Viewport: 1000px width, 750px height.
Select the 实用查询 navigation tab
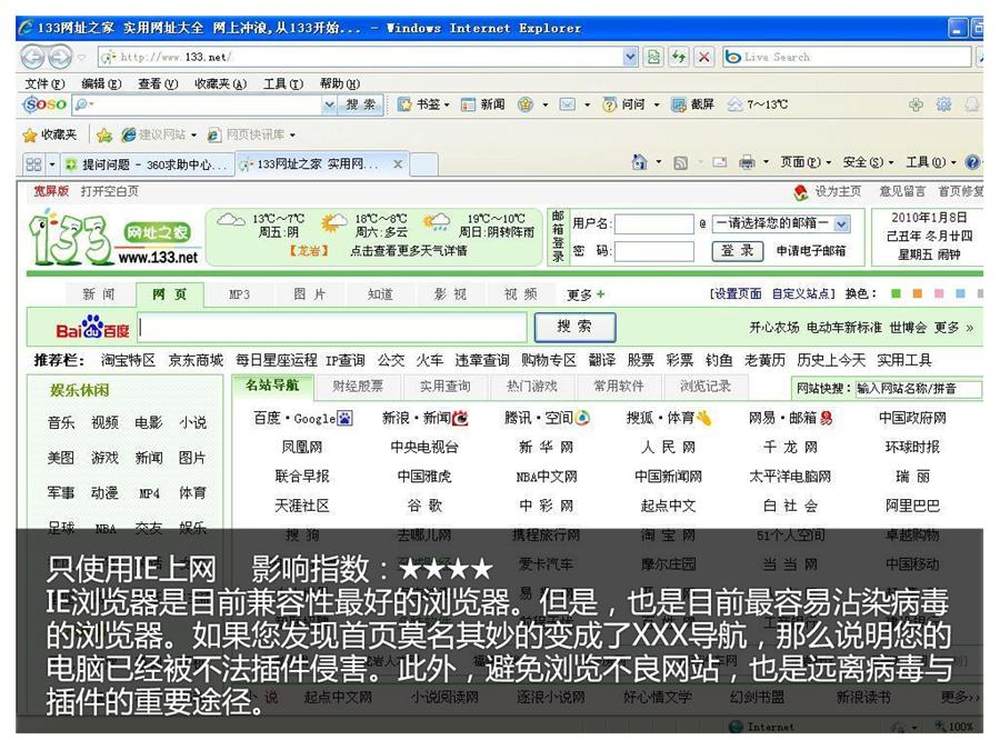pos(445,386)
